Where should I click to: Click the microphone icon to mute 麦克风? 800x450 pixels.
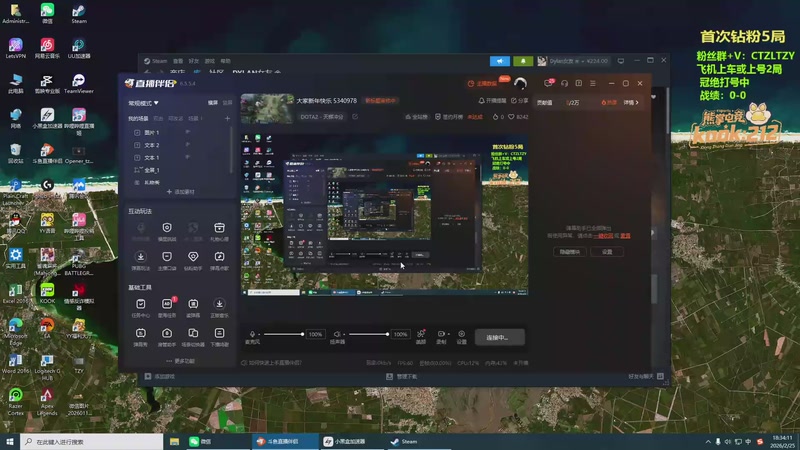coord(252,334)
